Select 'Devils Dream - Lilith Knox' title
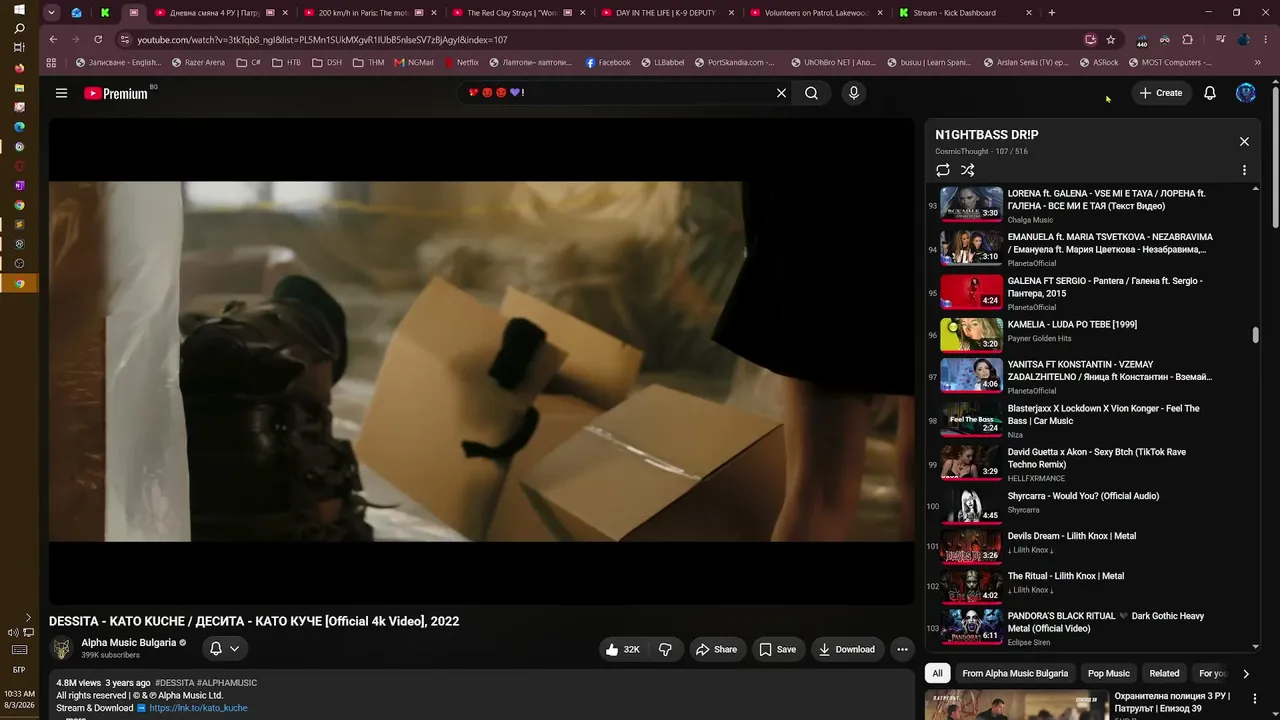This screenshot has width=1280, height=720. point(1071,536)
